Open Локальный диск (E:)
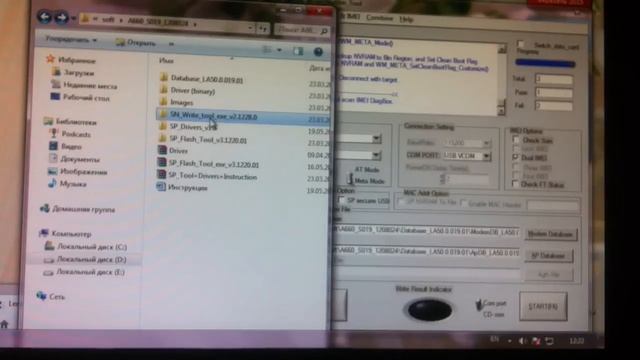 pyautogui.click(x=84, y=272)
